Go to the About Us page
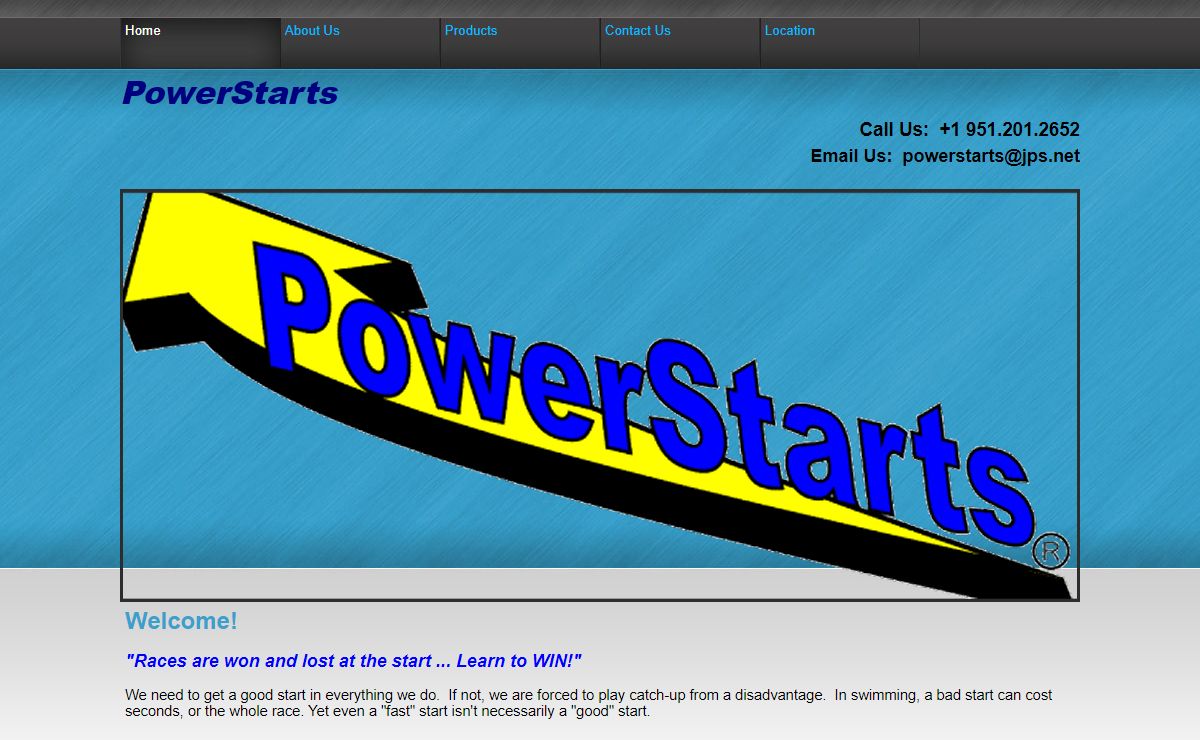This screenshot has height=740, width=1200. tap(360, 43)
